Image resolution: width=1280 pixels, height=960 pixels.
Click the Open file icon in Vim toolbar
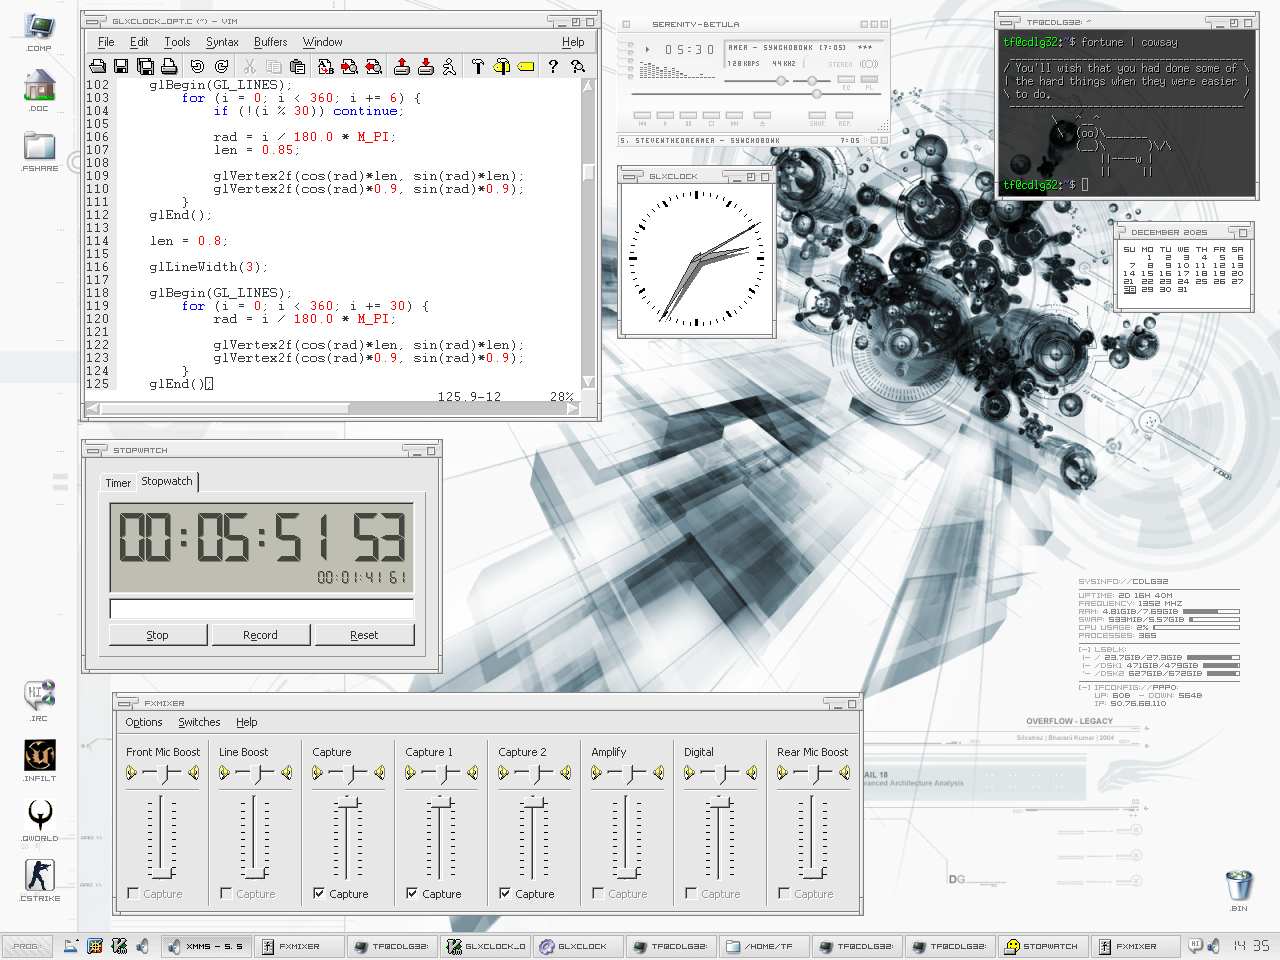[97, 66]
